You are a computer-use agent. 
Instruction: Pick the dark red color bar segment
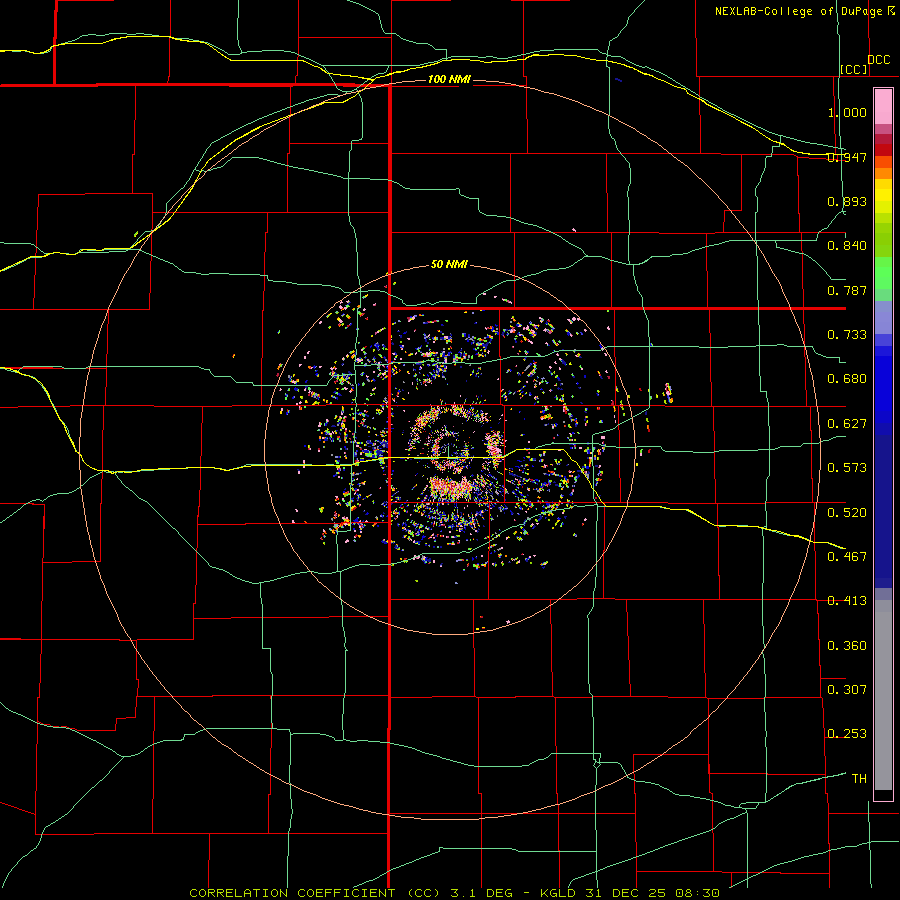point(883,149)
